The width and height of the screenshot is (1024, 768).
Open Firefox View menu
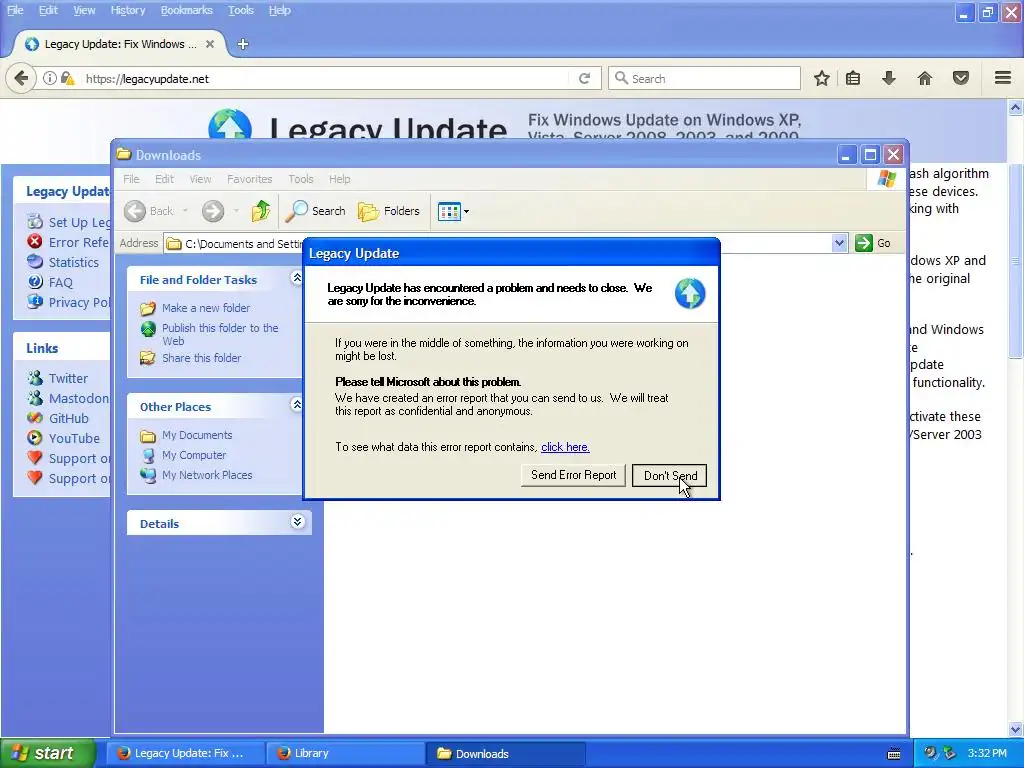pyautogui.click(x=84, y=10)
